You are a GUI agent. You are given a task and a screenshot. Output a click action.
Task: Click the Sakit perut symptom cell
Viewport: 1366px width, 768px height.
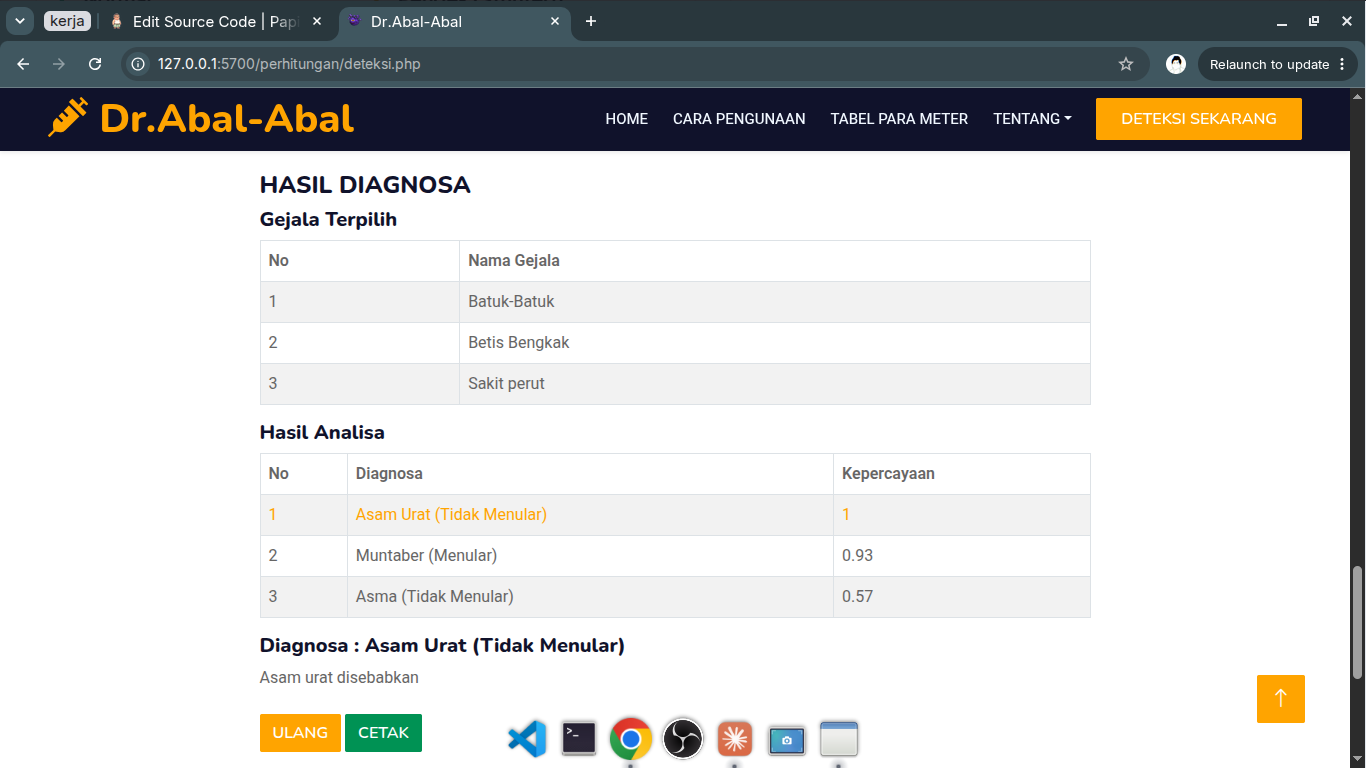point(775,383)
